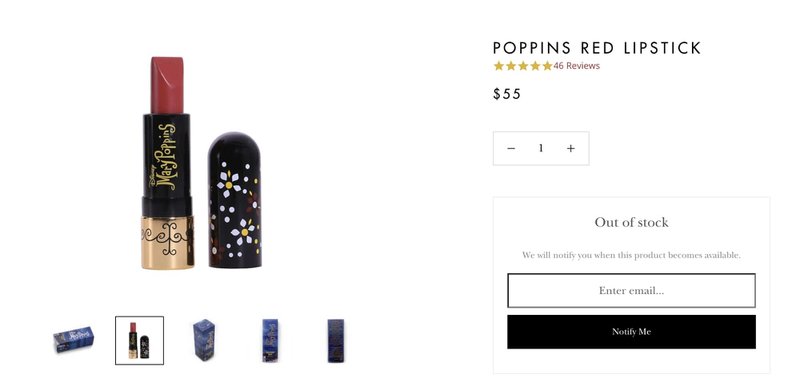This screenshot has width=800, height=379.
Task: Select the front-facing blue box thumbnail
Action: point(270,340)
